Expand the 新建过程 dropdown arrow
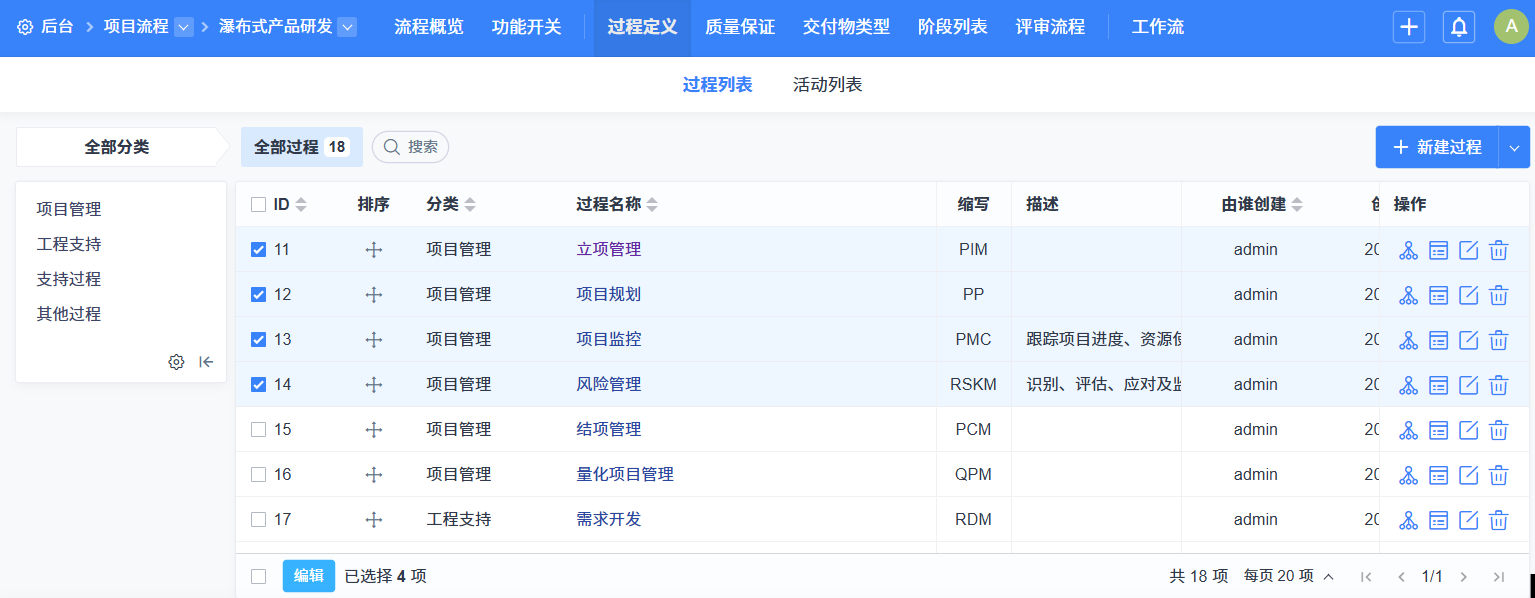 click(1514, 148)
